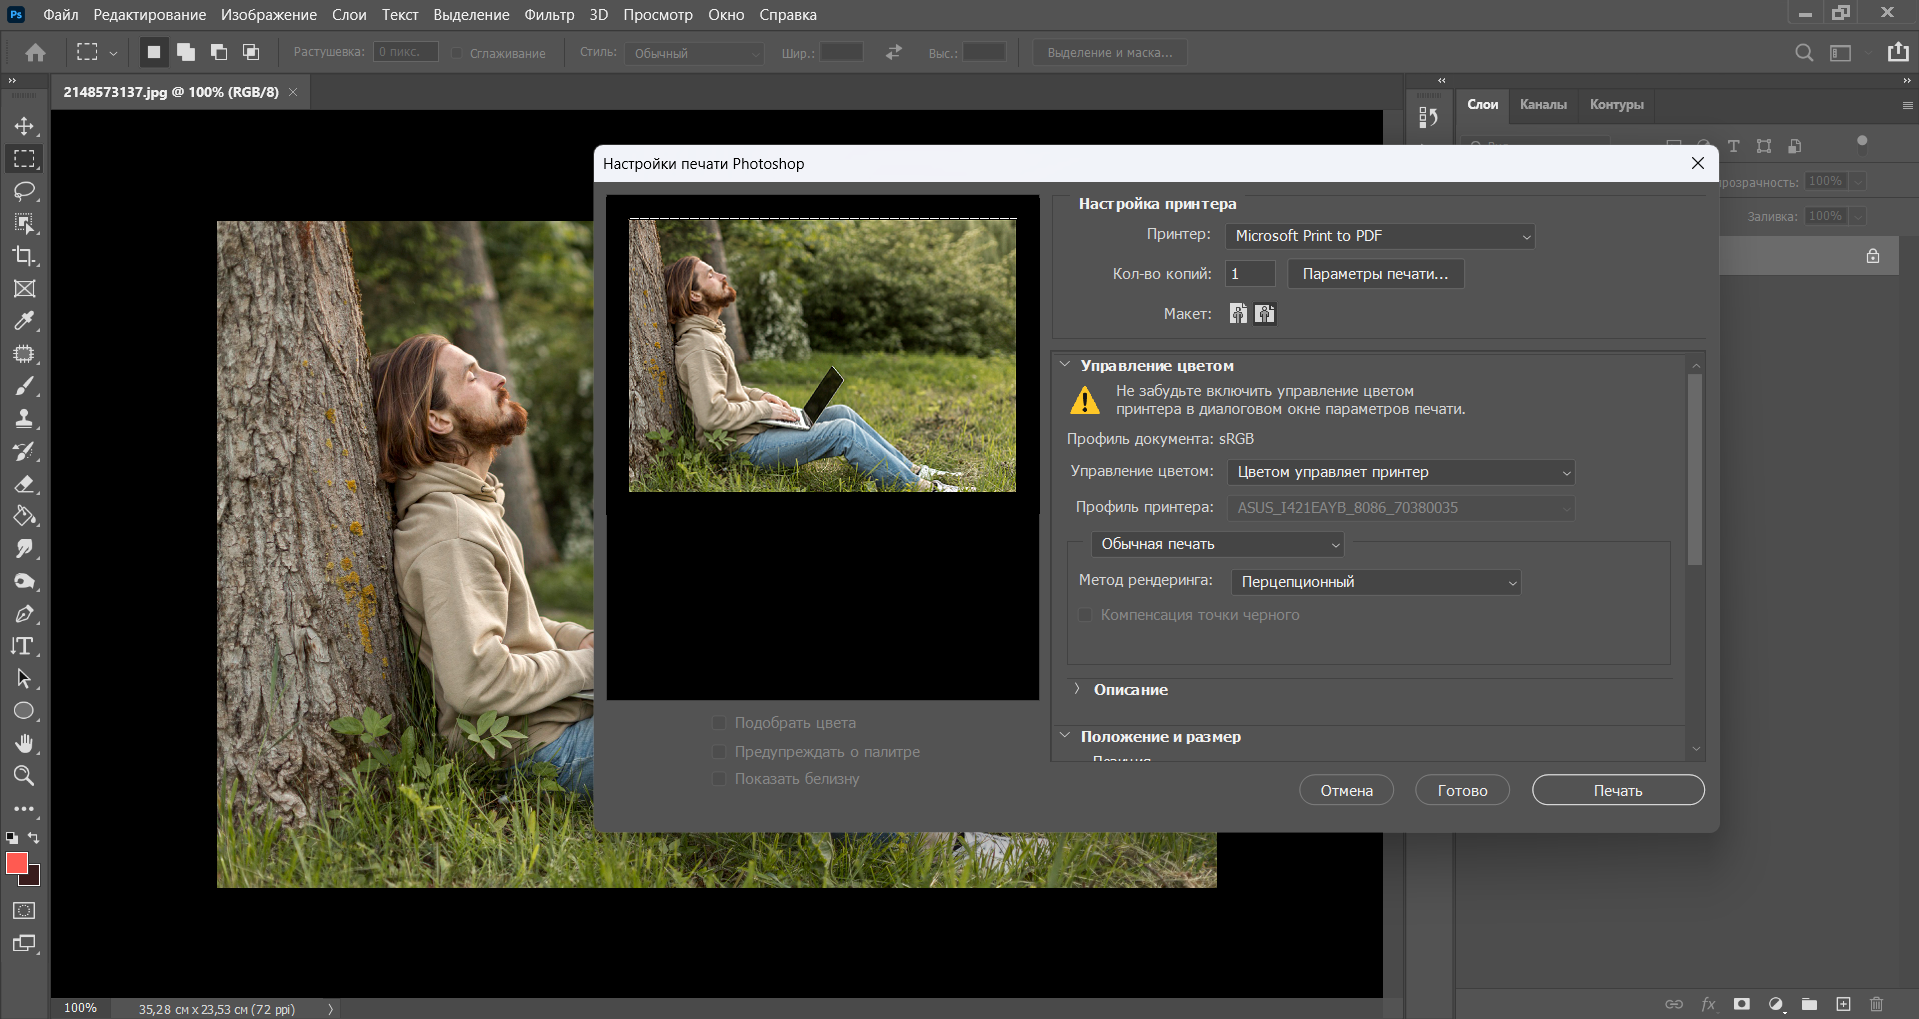Open the color handling dropdown
This screenshot has width=1919, height=1019.
point(1401,472)
